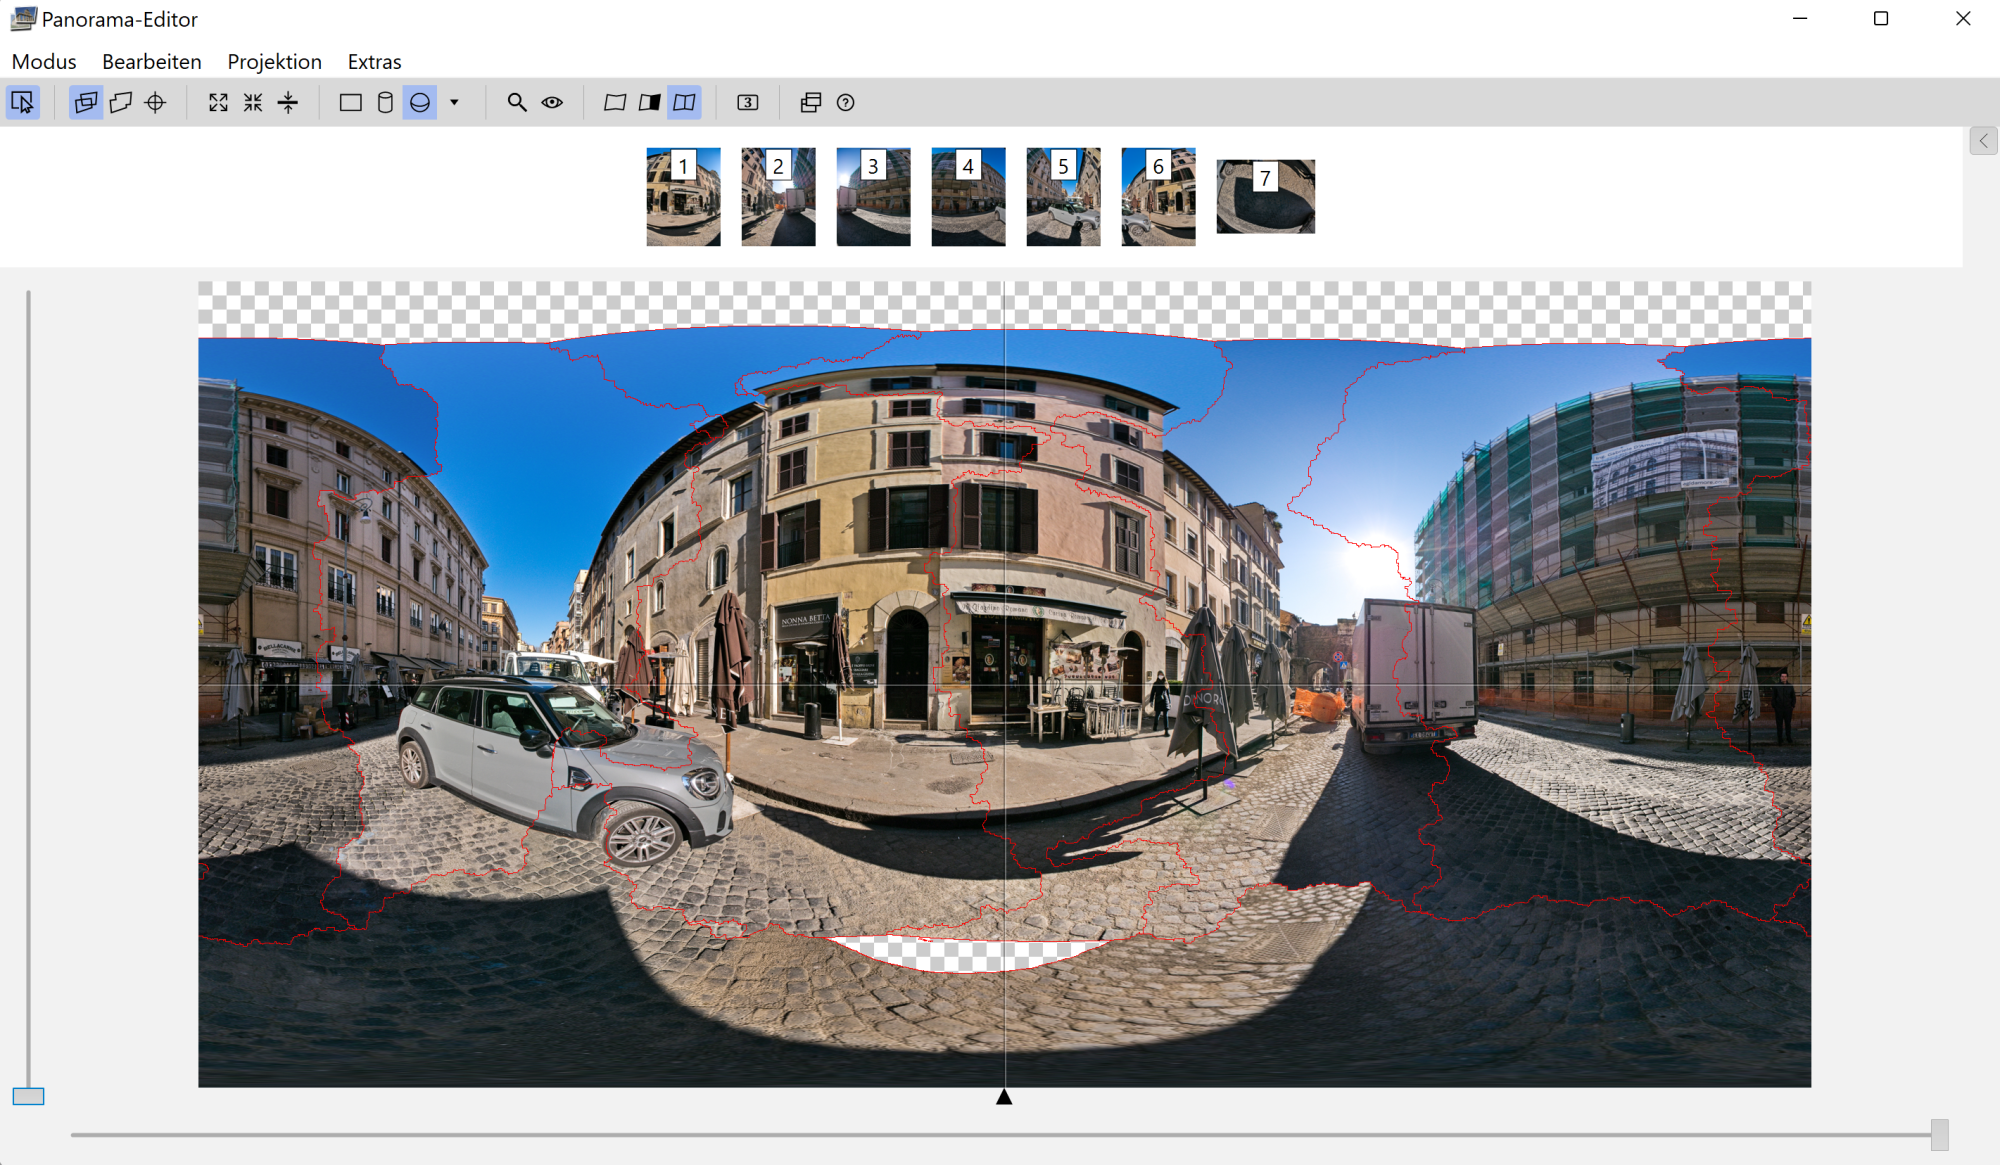This screenshot has height=1165, width=2000.
Task: Select the pointer selection tool
Action: coord(22,102)
